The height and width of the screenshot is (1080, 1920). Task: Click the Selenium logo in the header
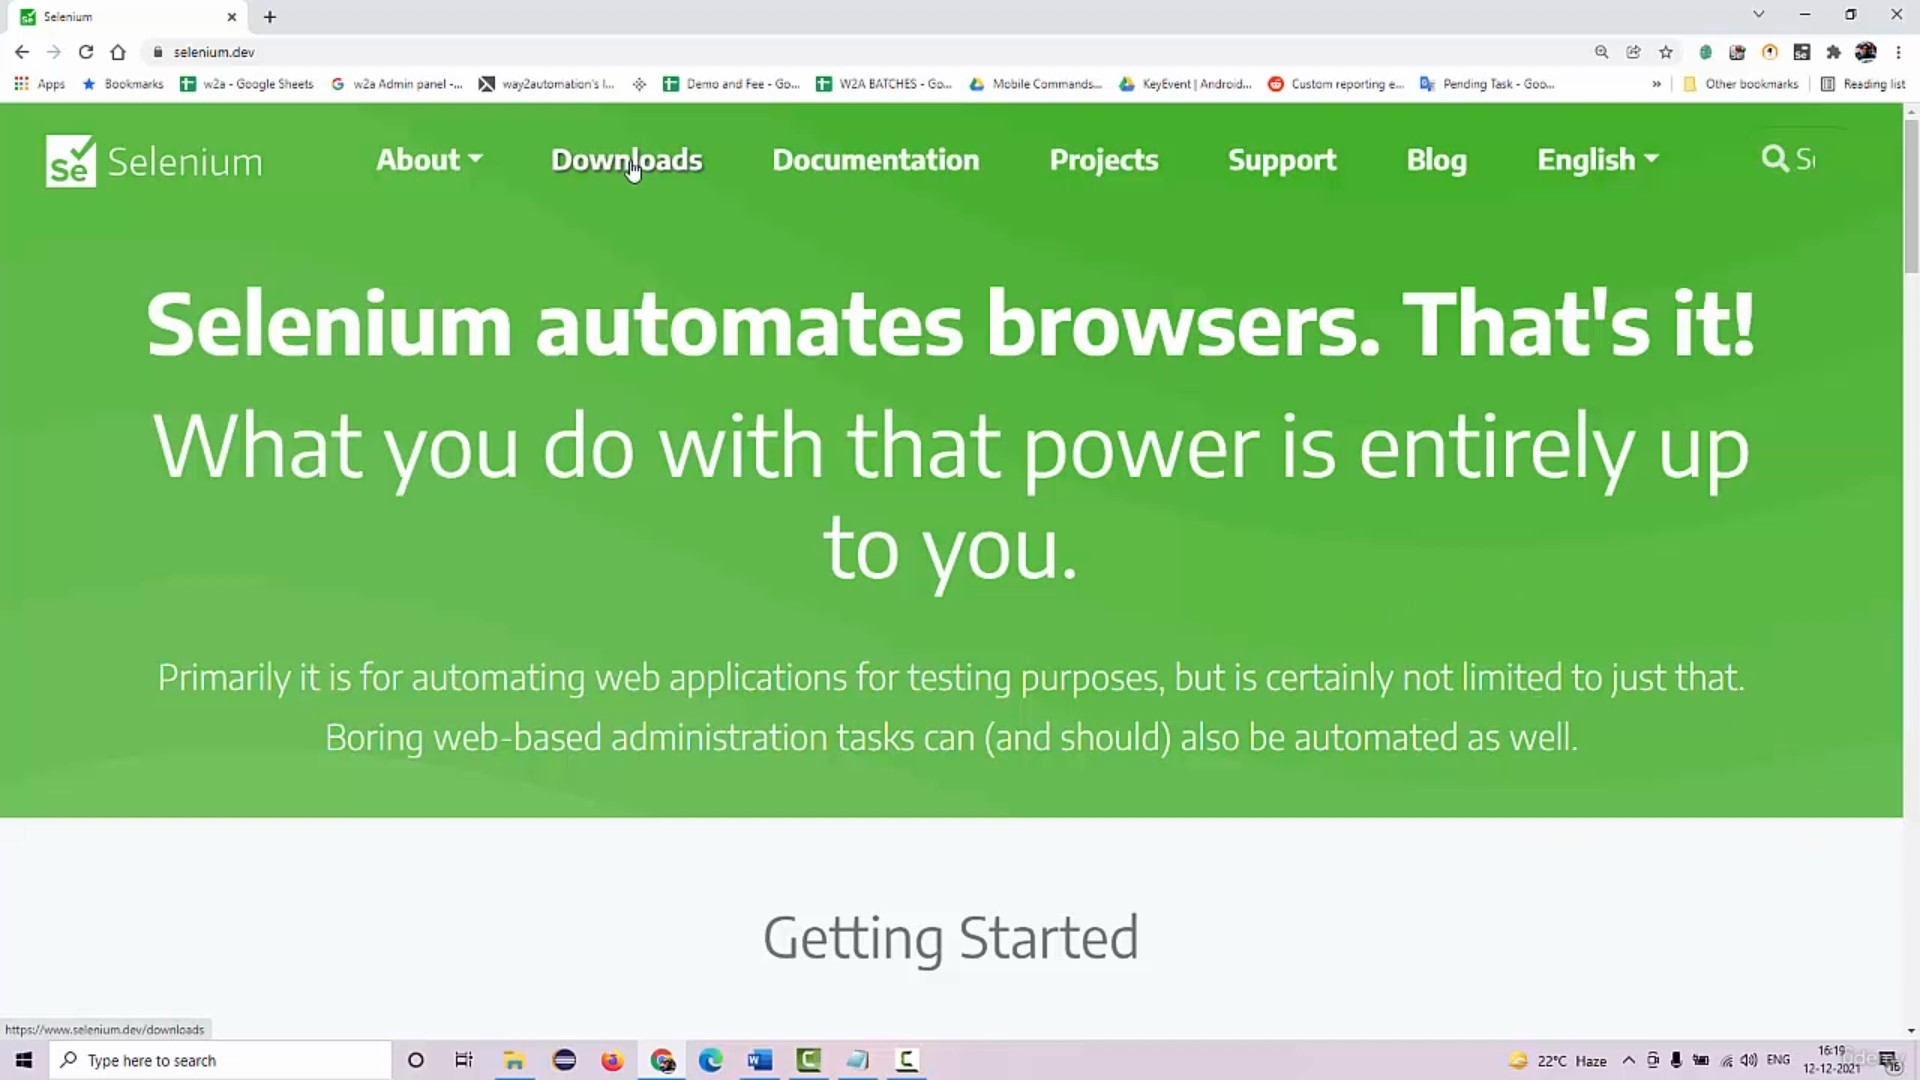click(x=154, y=161)
